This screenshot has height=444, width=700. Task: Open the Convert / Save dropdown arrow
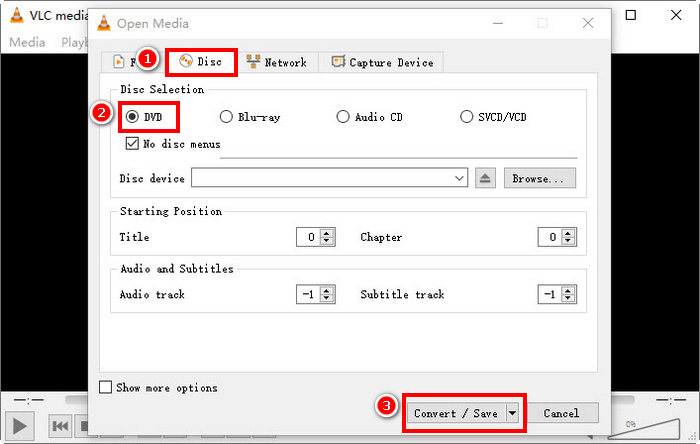coord(513,413)
